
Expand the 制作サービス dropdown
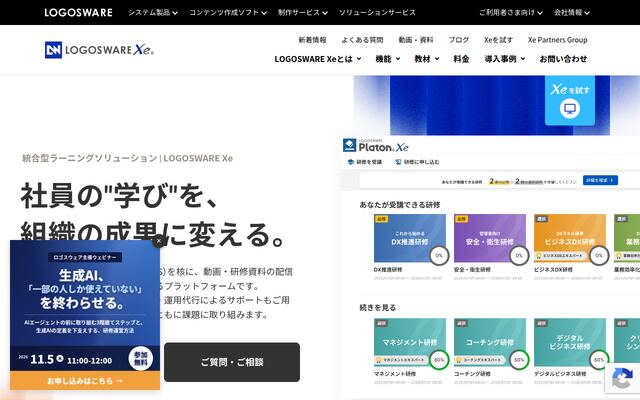coord(302,13)
